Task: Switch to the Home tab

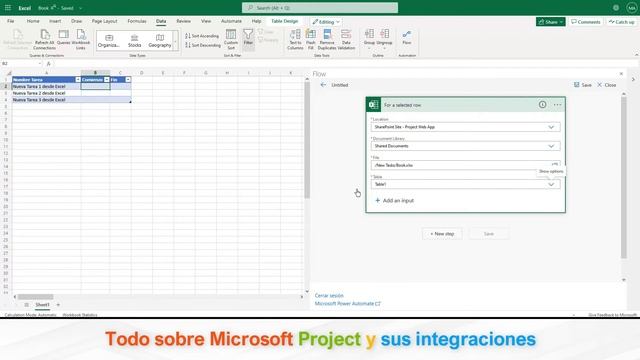Action: point(33,21)
